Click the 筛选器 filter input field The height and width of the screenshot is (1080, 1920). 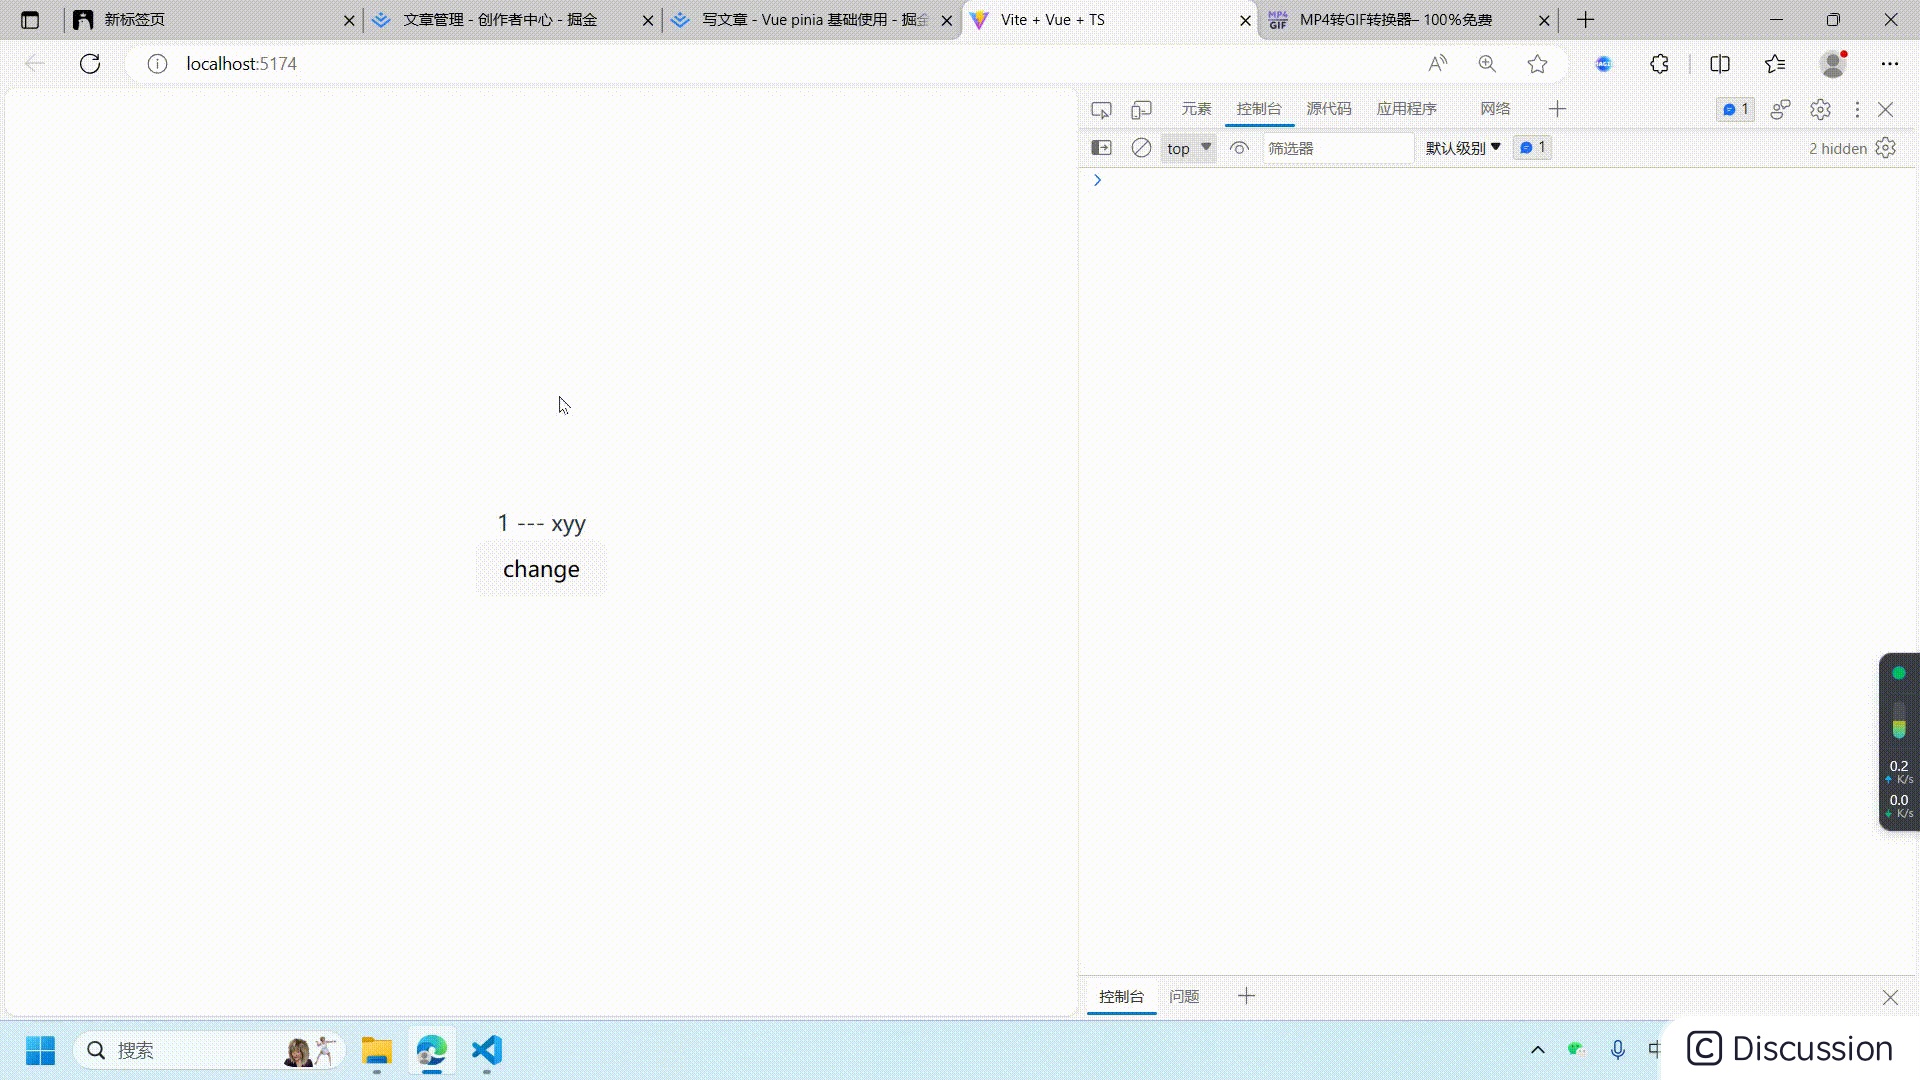1336,148
